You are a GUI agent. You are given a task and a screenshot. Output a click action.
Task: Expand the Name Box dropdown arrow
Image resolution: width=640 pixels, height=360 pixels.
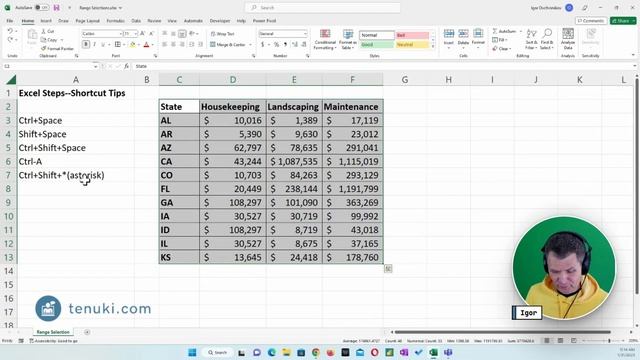coord(95,66)
